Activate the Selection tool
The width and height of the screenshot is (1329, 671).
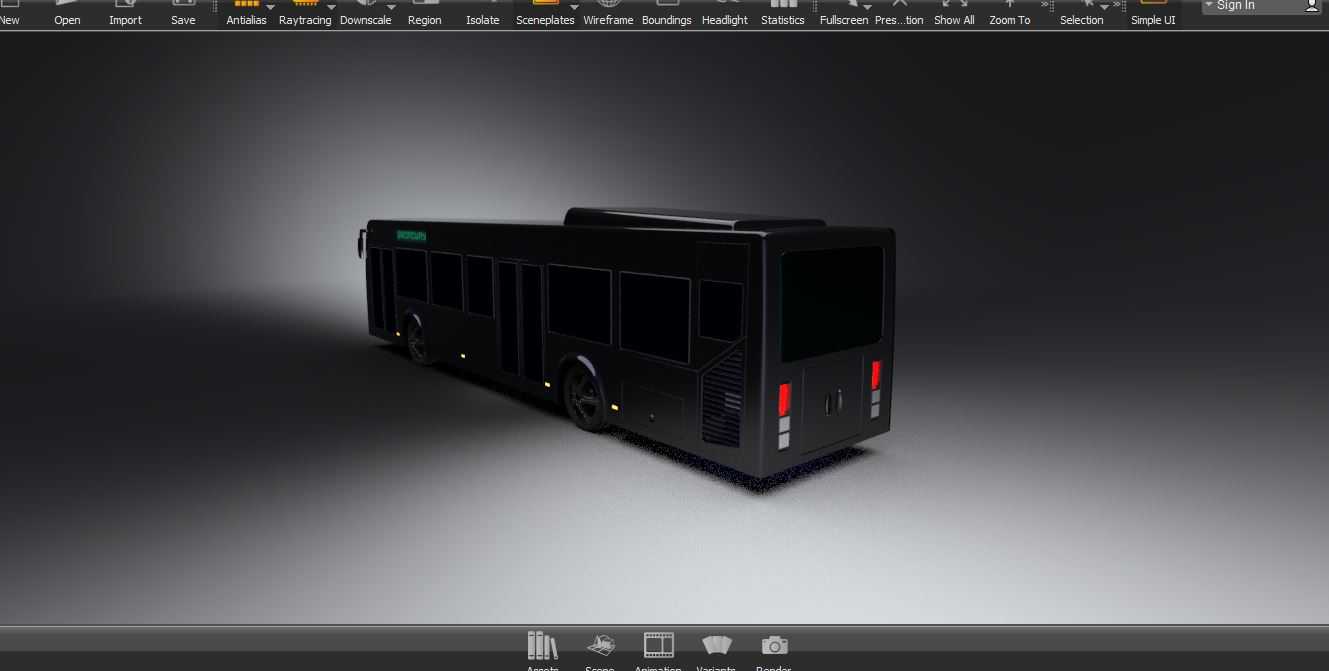(x=1081, y=13)
